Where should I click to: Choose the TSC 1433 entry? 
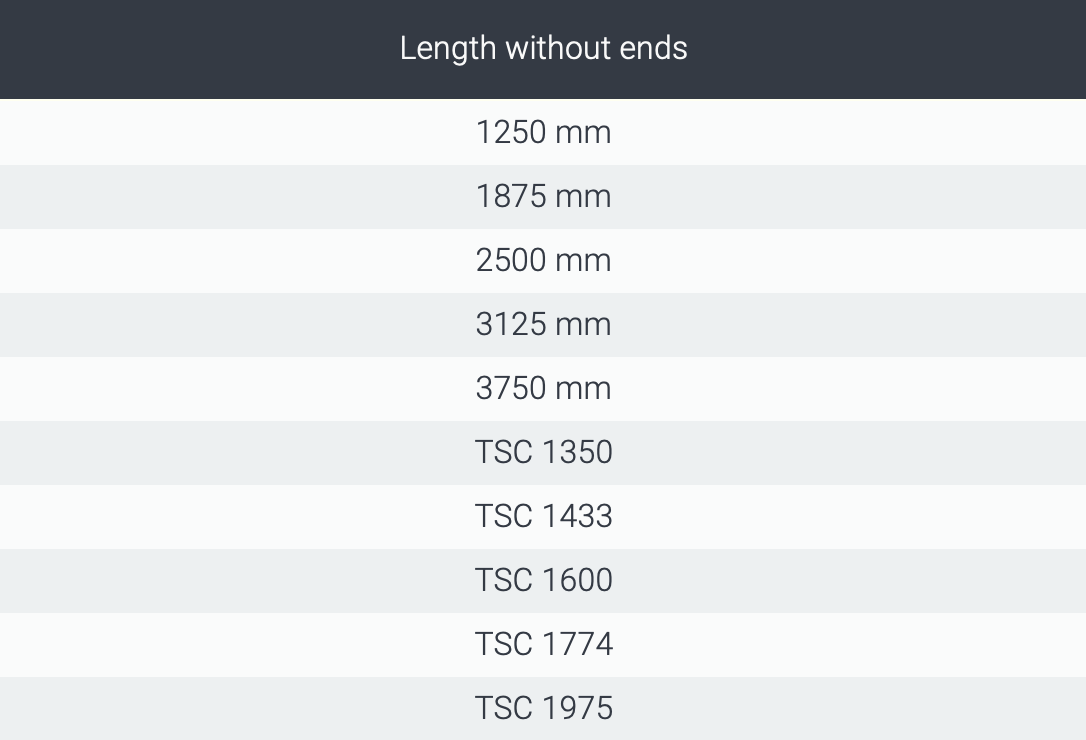click(x=543, y=516)
